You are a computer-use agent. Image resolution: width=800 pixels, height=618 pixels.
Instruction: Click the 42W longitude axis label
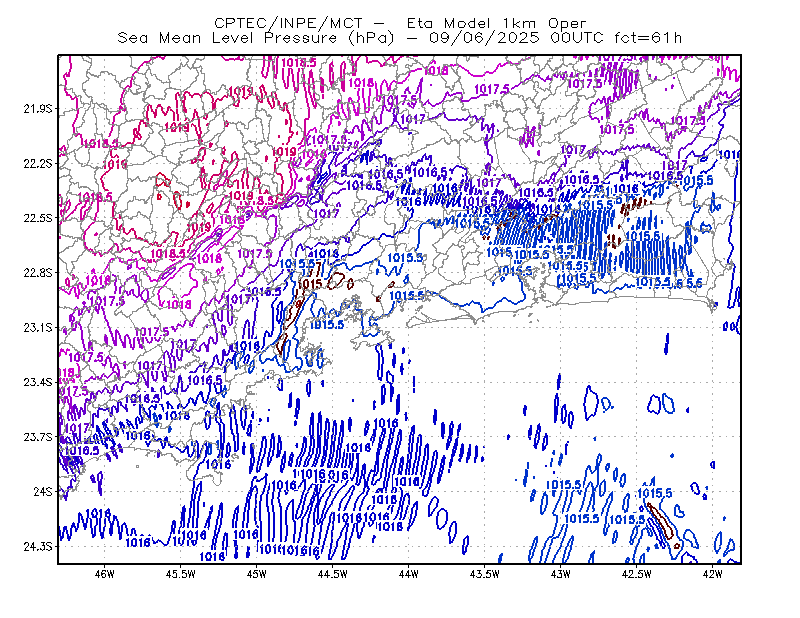pyautogui.click(x=712, y=574)
